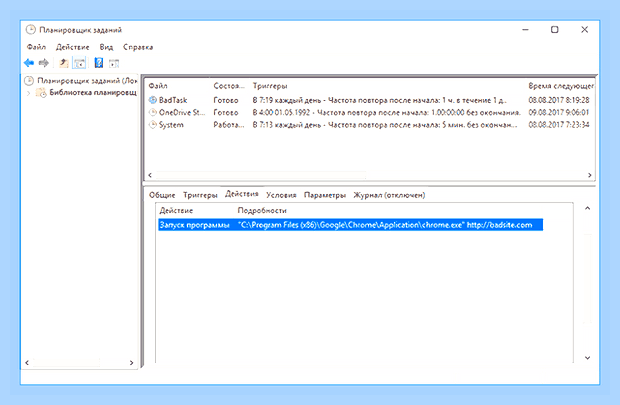Sort by the Триггеры column header
The width and height of the screenshot is (620, 405).
(270, 86)
